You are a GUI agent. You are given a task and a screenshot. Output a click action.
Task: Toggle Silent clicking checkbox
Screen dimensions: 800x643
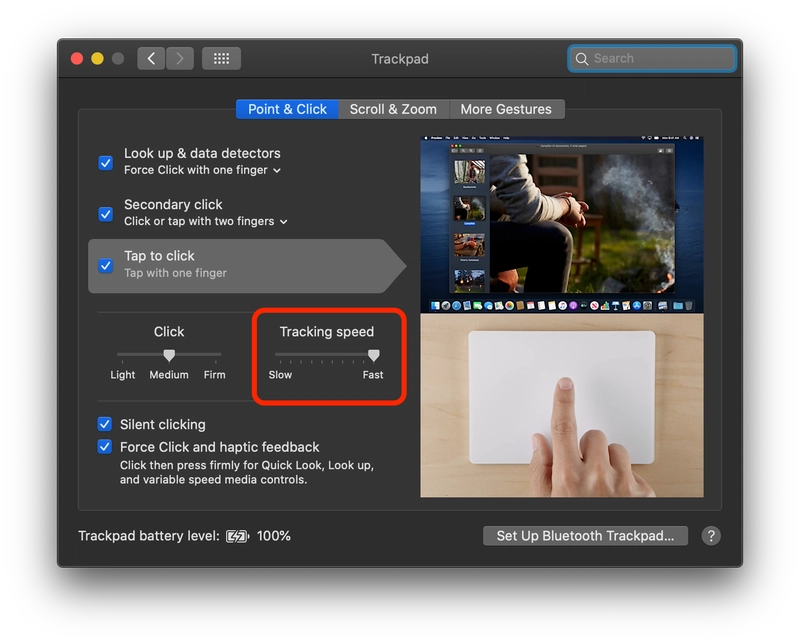(x=105, y=424)
